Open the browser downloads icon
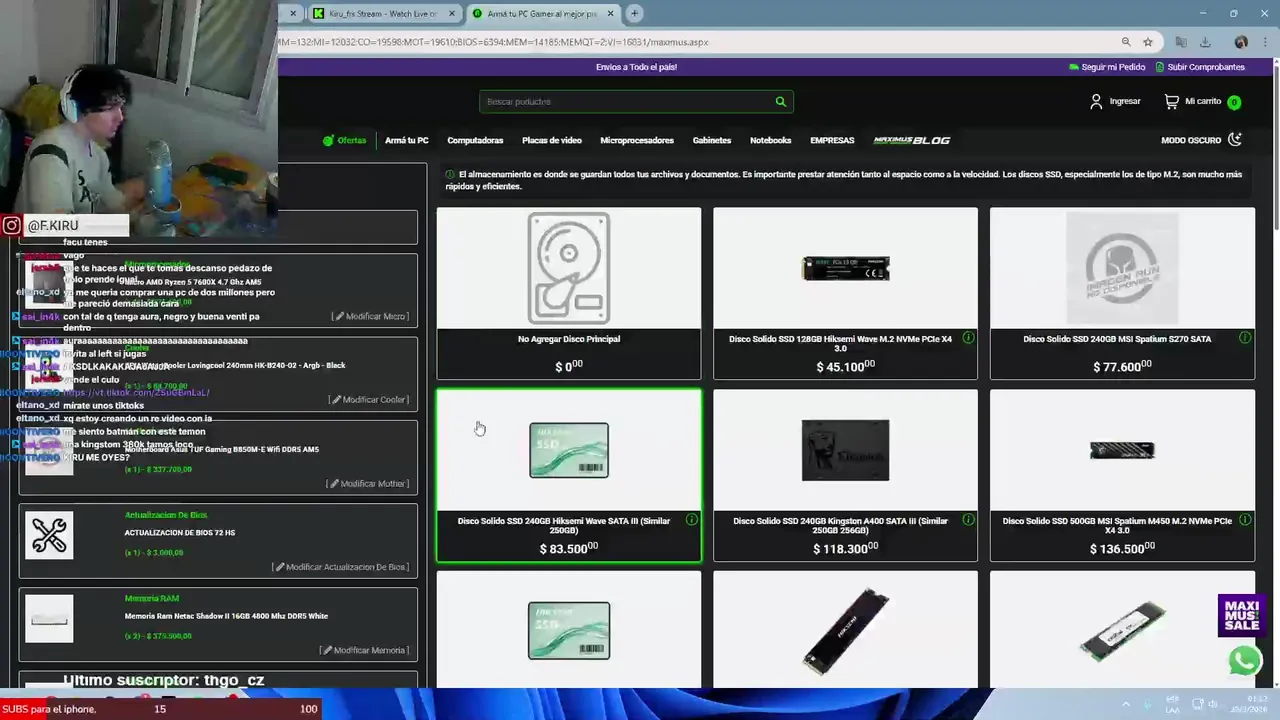The height and width of the screenshot is (720, 1280). (x=1205, y=42)
